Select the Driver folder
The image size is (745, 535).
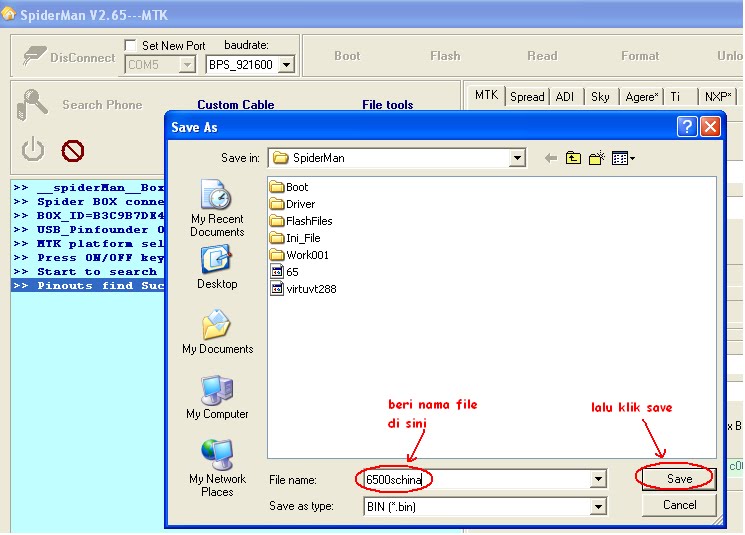[x=292, y=204]
